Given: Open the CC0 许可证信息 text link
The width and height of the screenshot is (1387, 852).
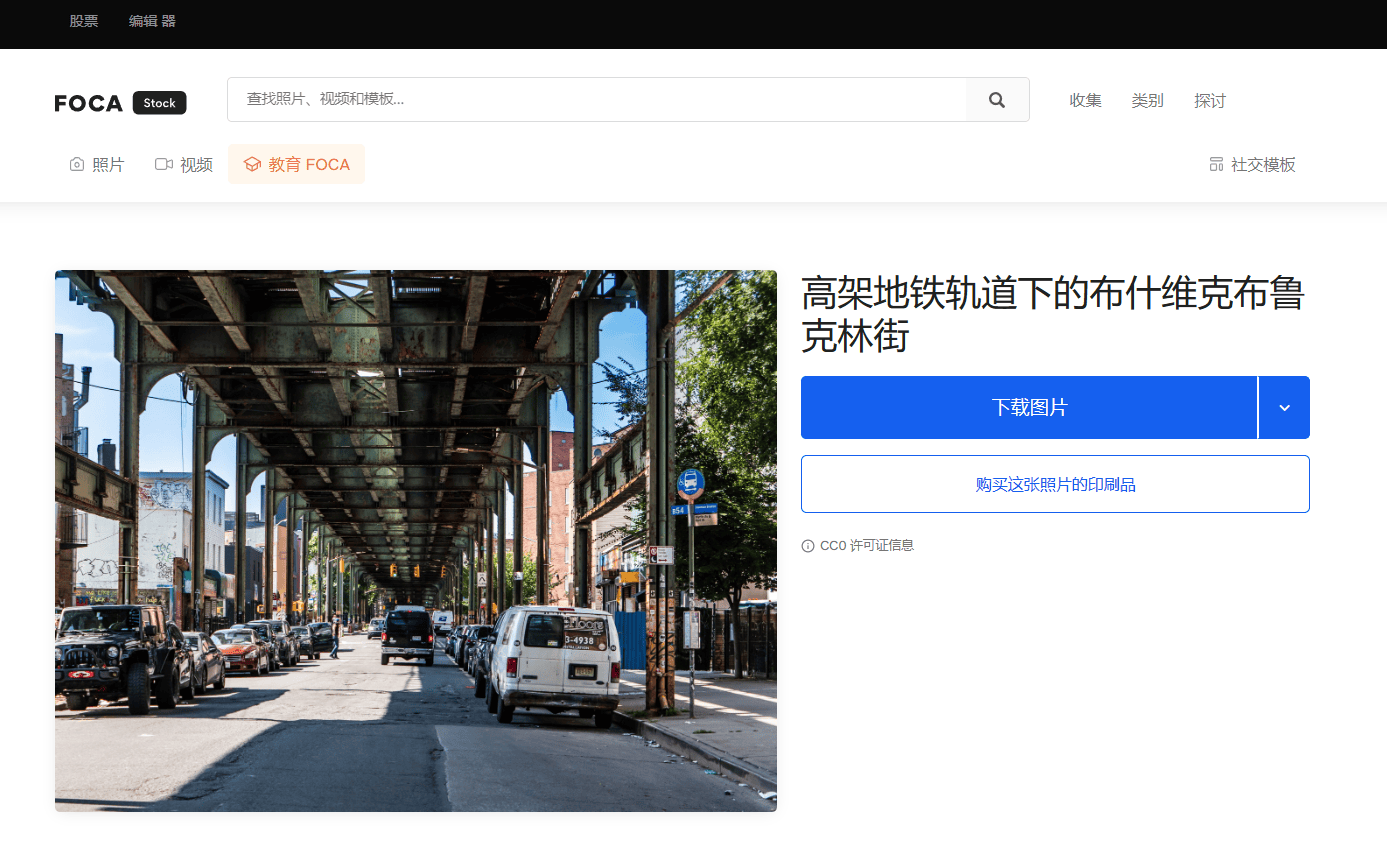Looking at the screenshot, I should click(866, 546).
